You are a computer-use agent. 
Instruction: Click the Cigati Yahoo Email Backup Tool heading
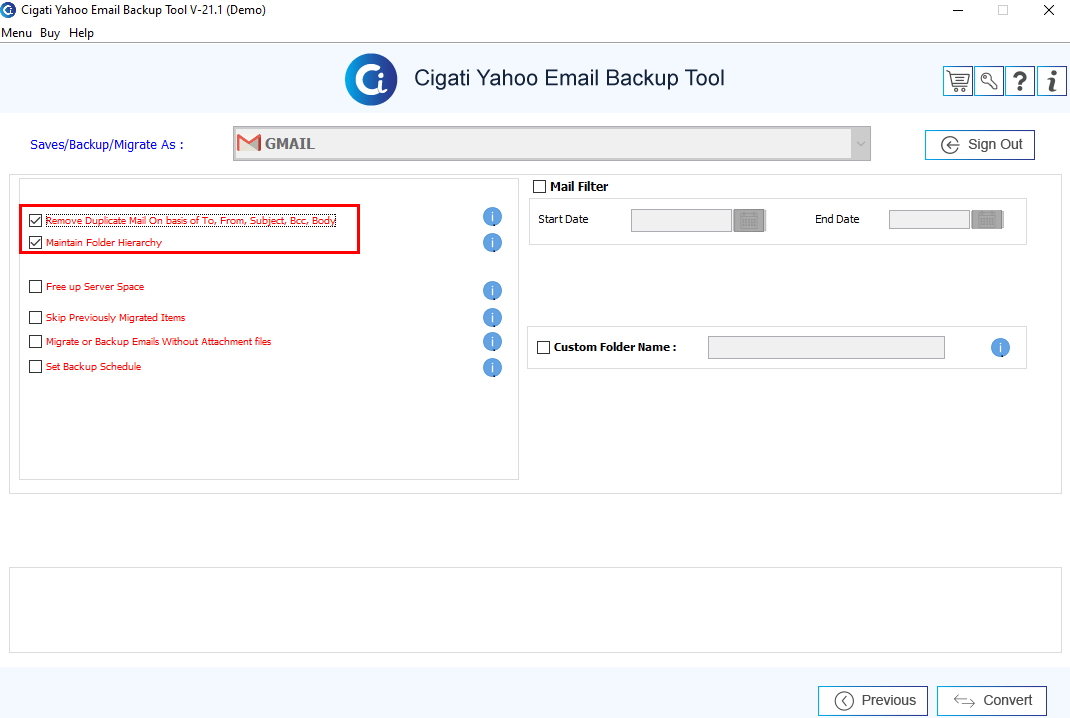569,78
